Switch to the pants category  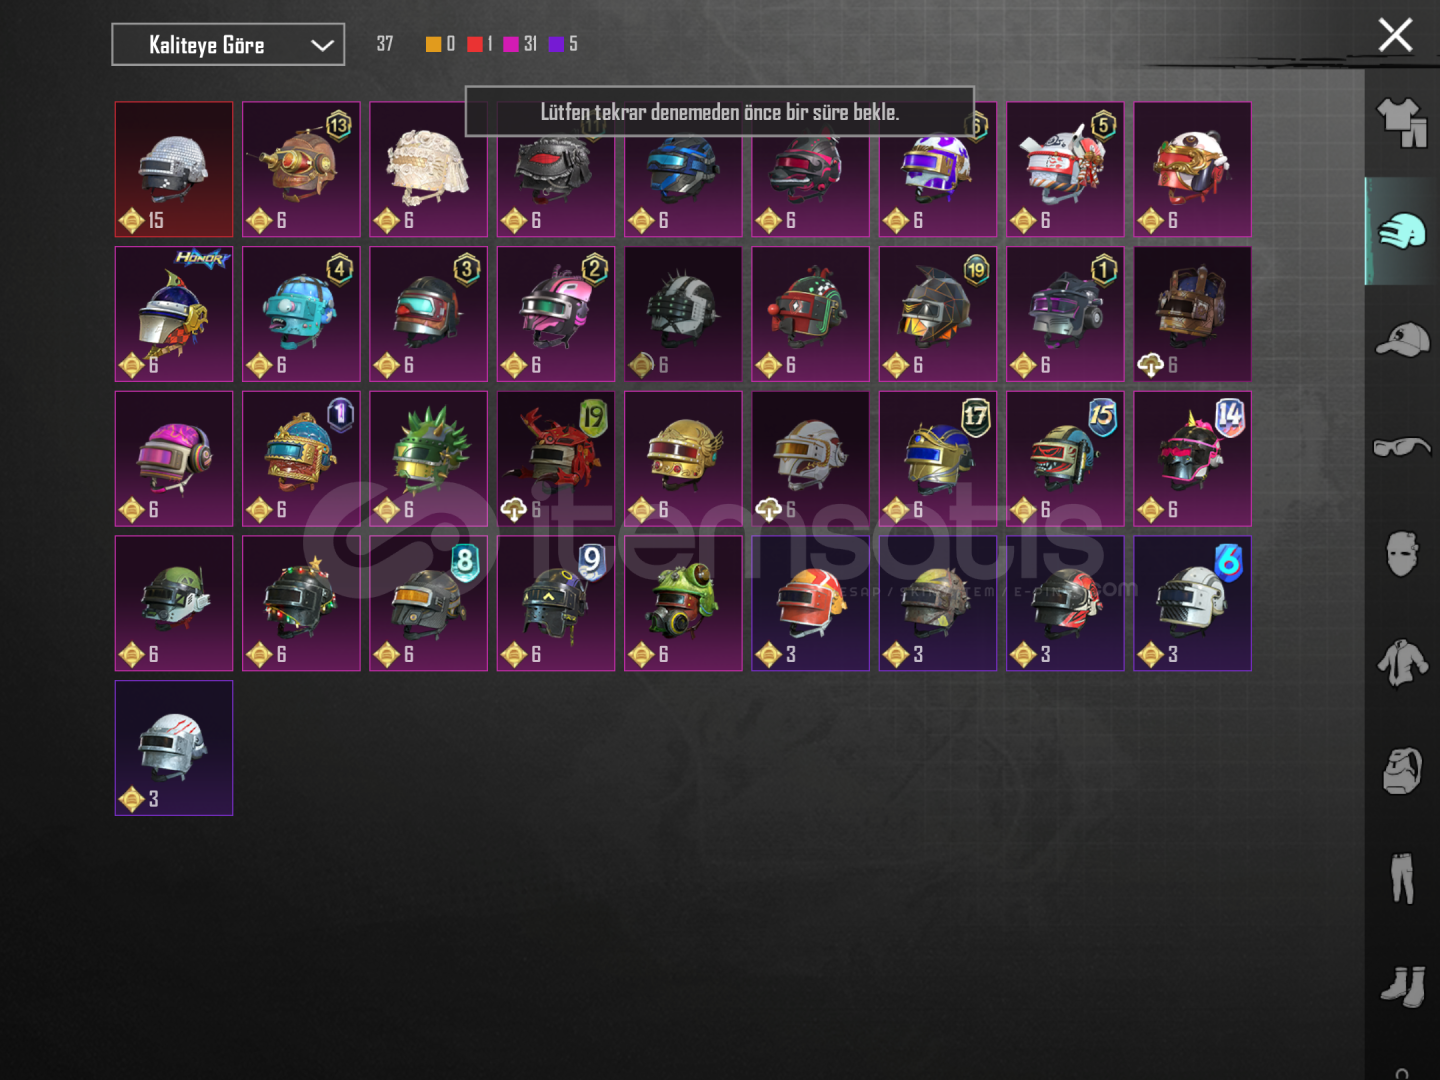(1402, 877)
